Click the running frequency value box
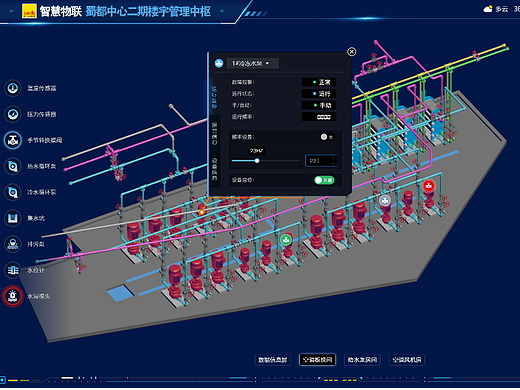520x390 pixels. pos(319,117)
